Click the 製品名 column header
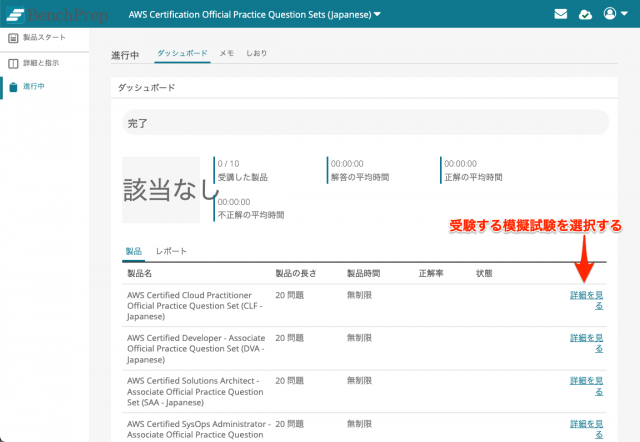The image size is (640, 442). (140, 273)
